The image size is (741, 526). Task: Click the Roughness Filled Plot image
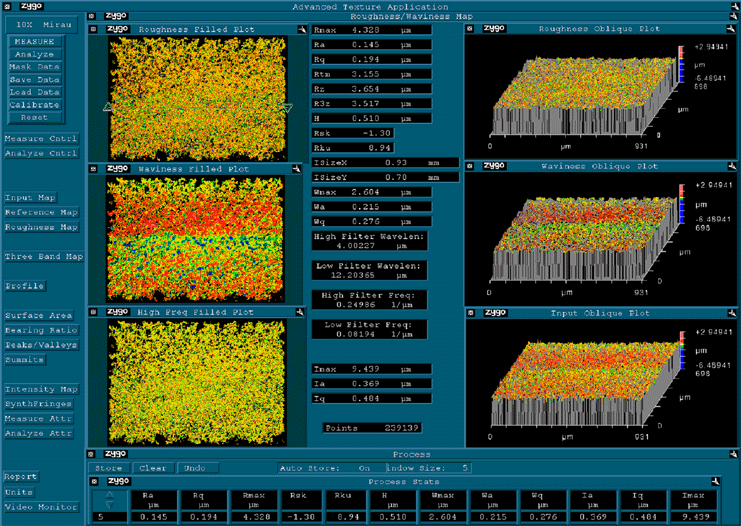(x=198, y=98)
